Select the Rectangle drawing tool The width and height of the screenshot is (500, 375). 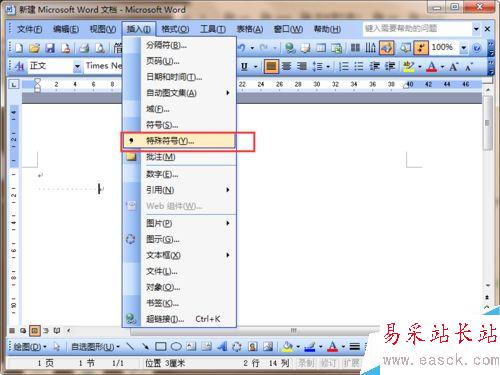point(161,347)
